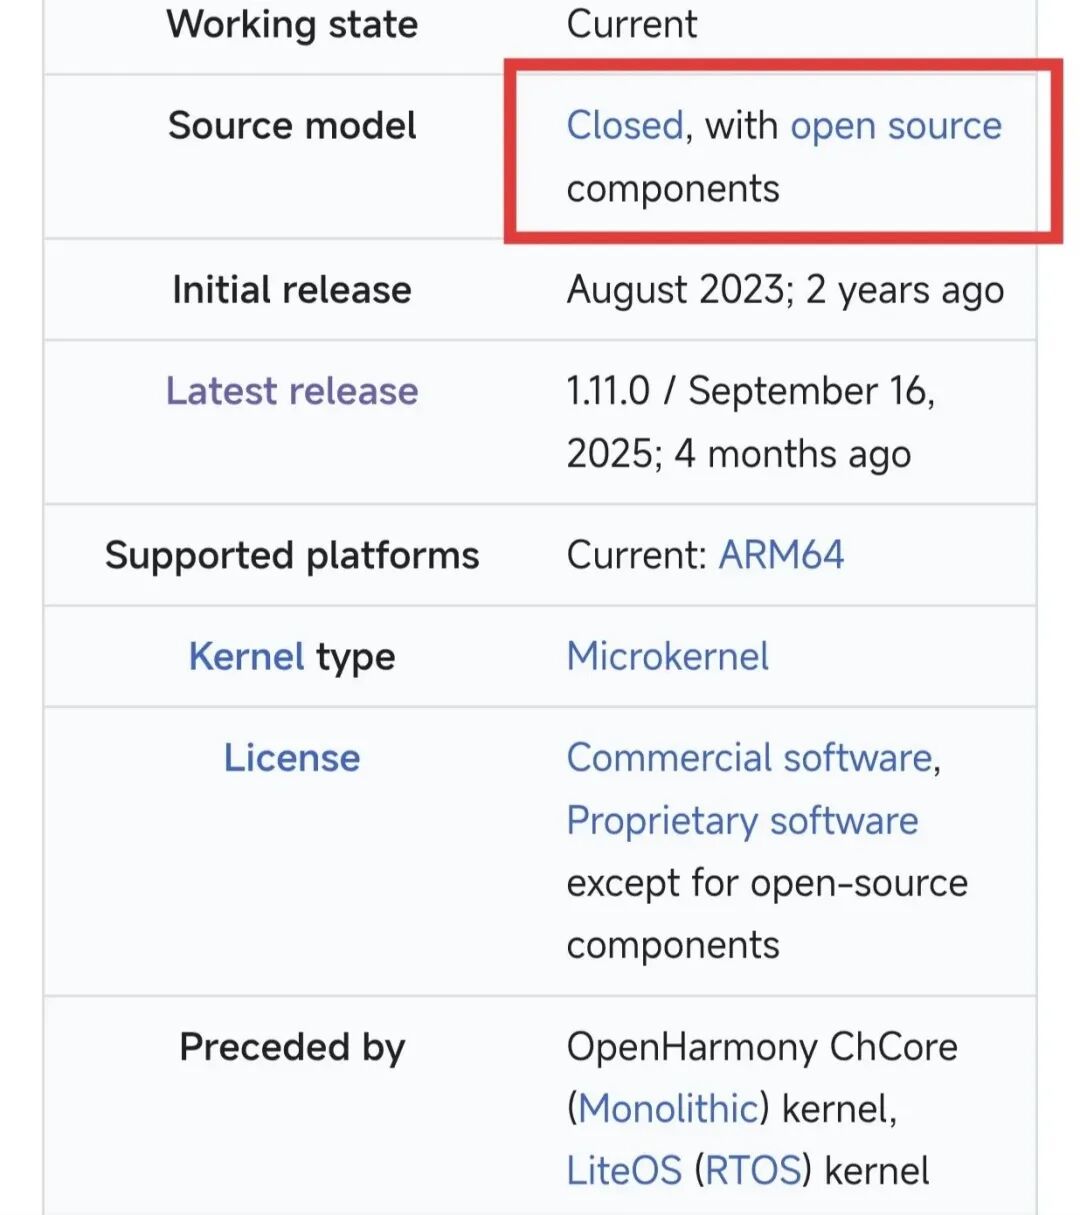Click the 1.11.0 version number text
The image size is (1080, 1215).
tap(608, 391)
